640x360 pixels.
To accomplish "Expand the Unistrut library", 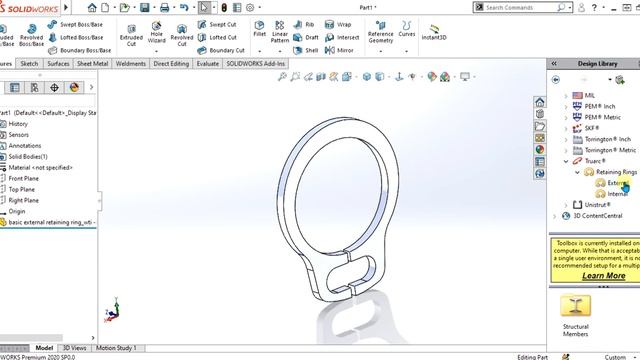I will [x=566, y=205].
